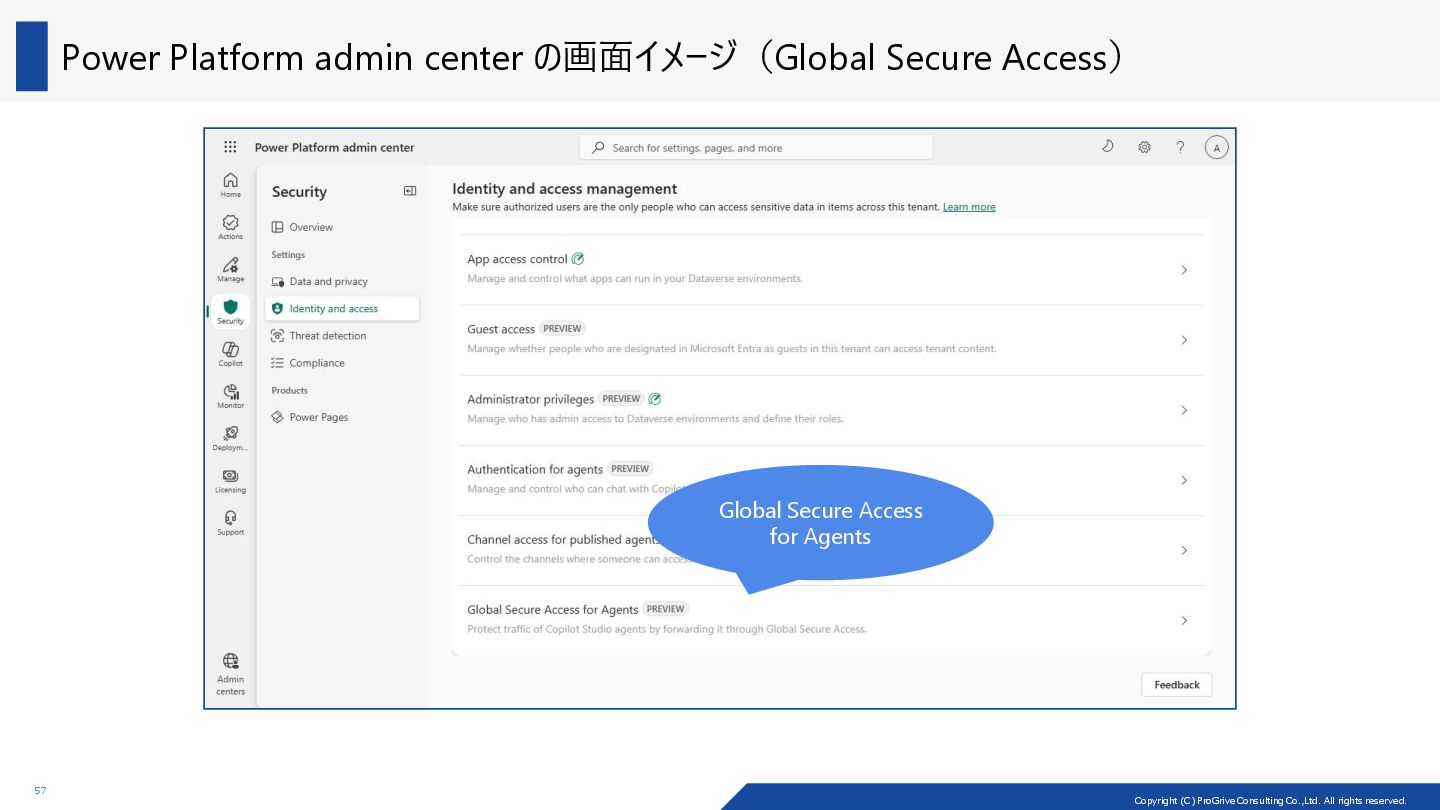Expand App access control chevron
The height and width of the screenshot is (810, 1440).
(1184, 270)
